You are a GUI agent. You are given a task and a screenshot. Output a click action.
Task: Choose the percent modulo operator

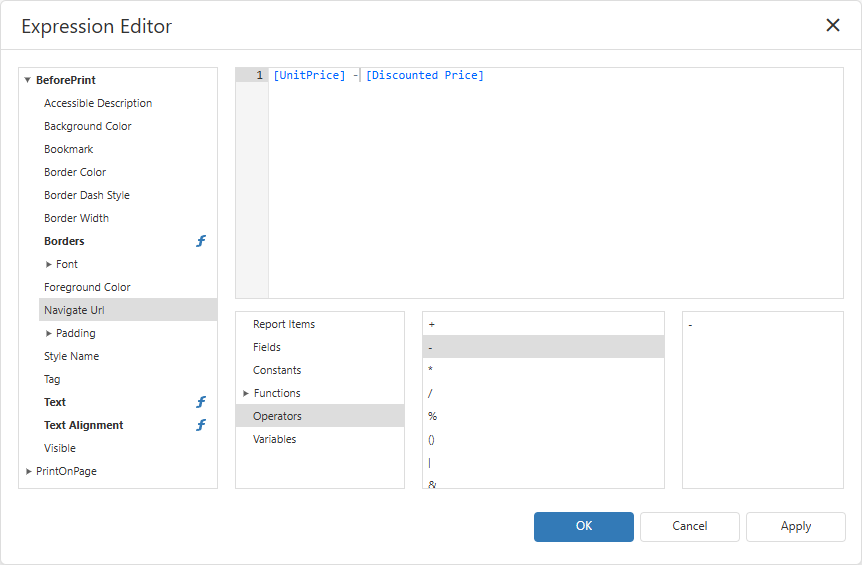[543, 416]
